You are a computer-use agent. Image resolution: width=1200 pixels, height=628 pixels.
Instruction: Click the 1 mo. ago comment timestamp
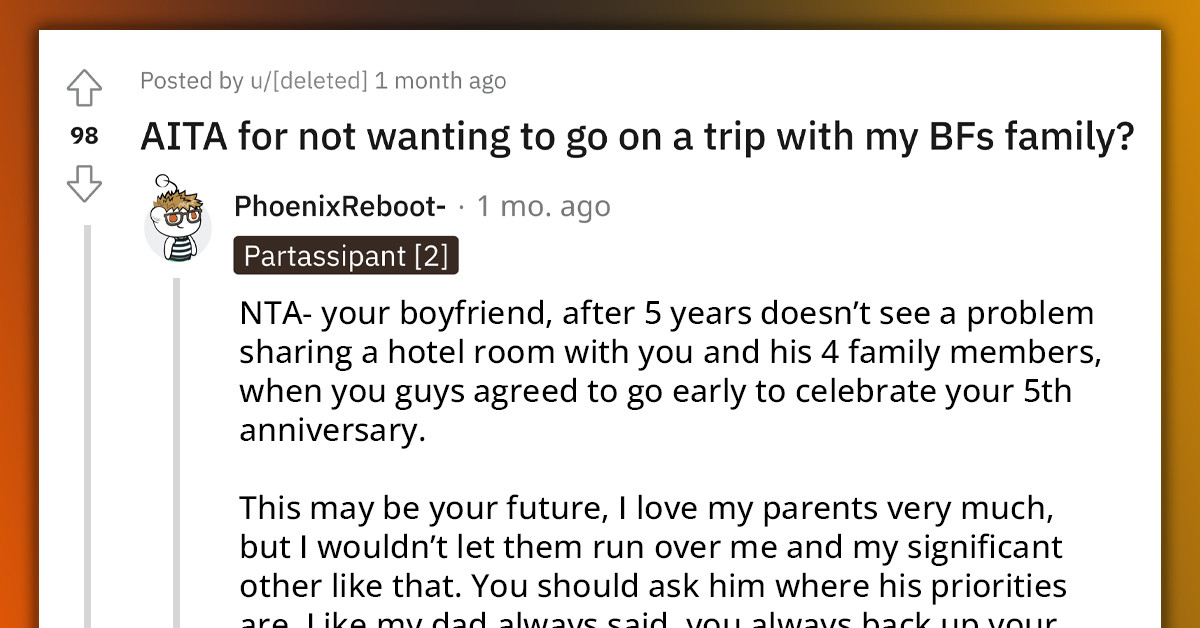coord(543,206)
